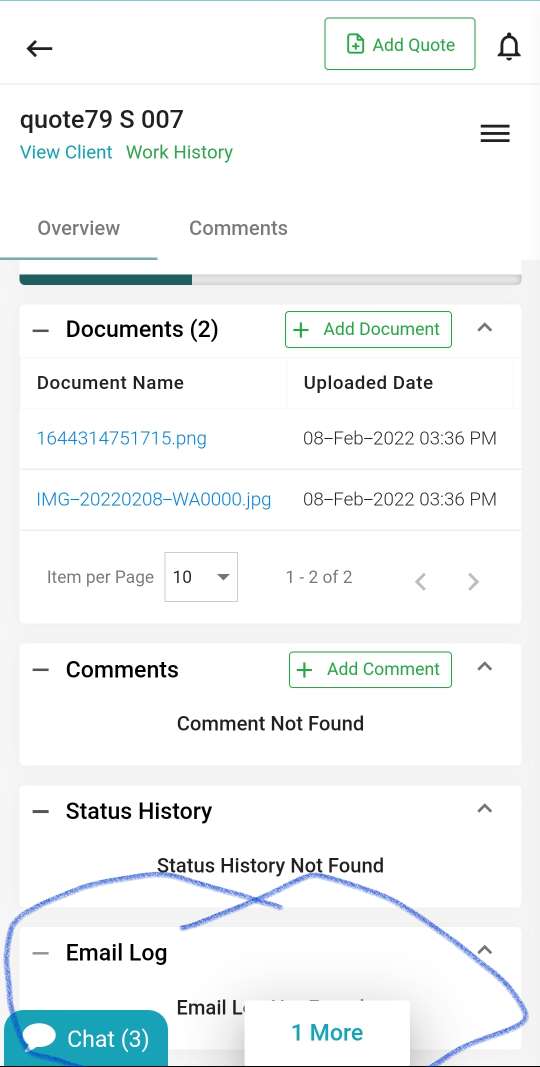
Task: Open the View Client link
Action: (66, 152)
